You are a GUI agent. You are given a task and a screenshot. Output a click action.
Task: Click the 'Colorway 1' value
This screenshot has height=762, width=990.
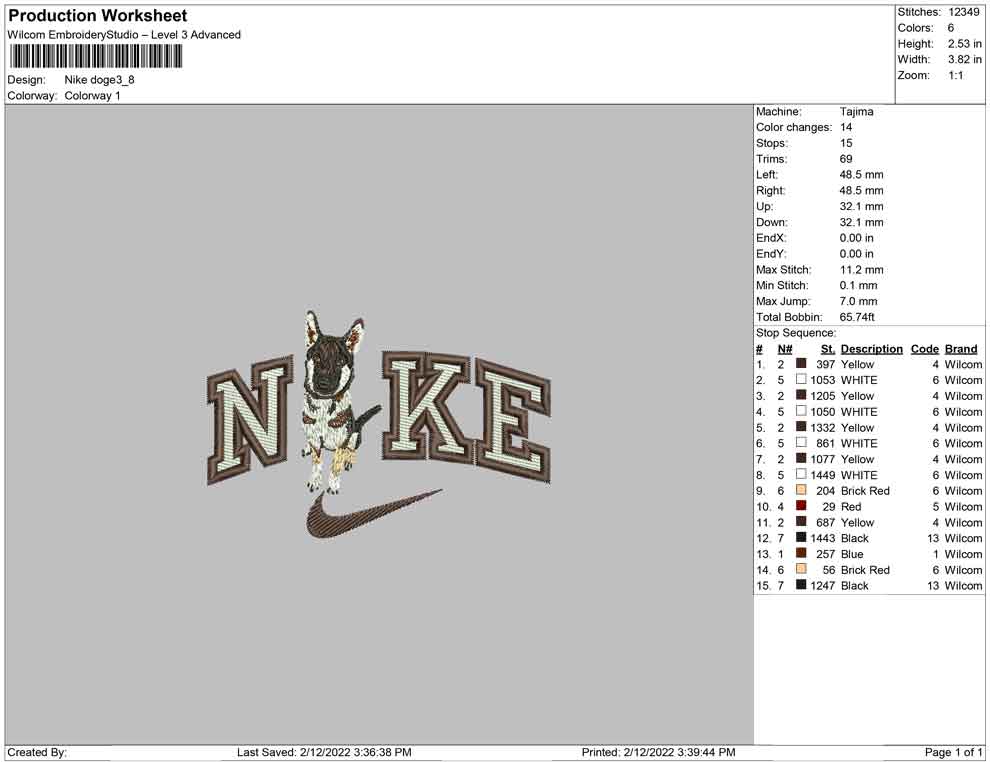click(x=92, y=96)
